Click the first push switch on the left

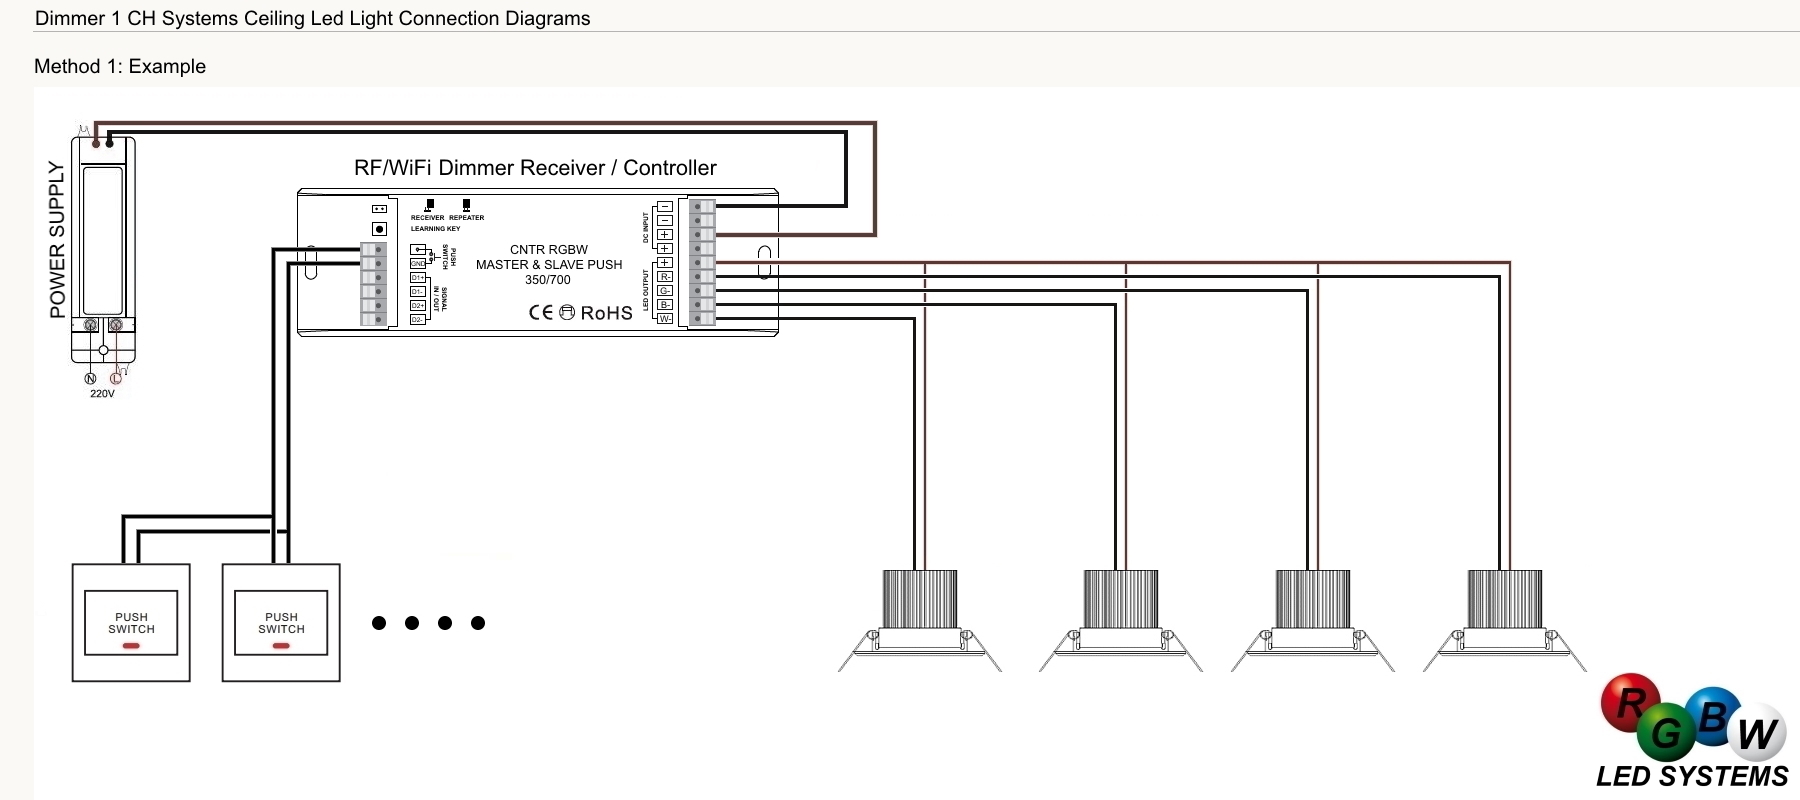(x=131, y=623)
